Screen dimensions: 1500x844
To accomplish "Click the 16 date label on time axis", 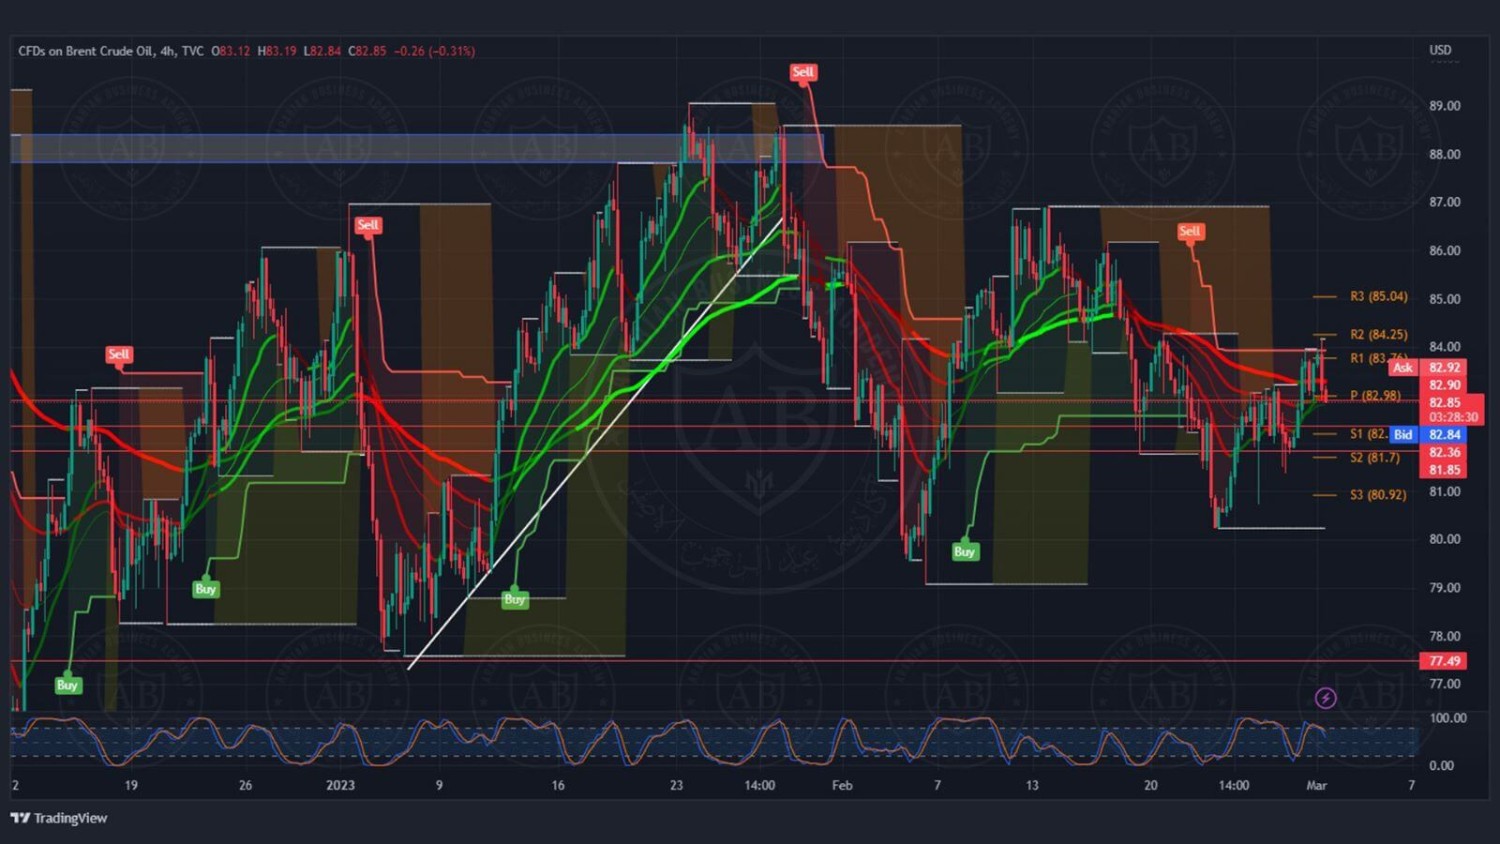I will [558, 785].
